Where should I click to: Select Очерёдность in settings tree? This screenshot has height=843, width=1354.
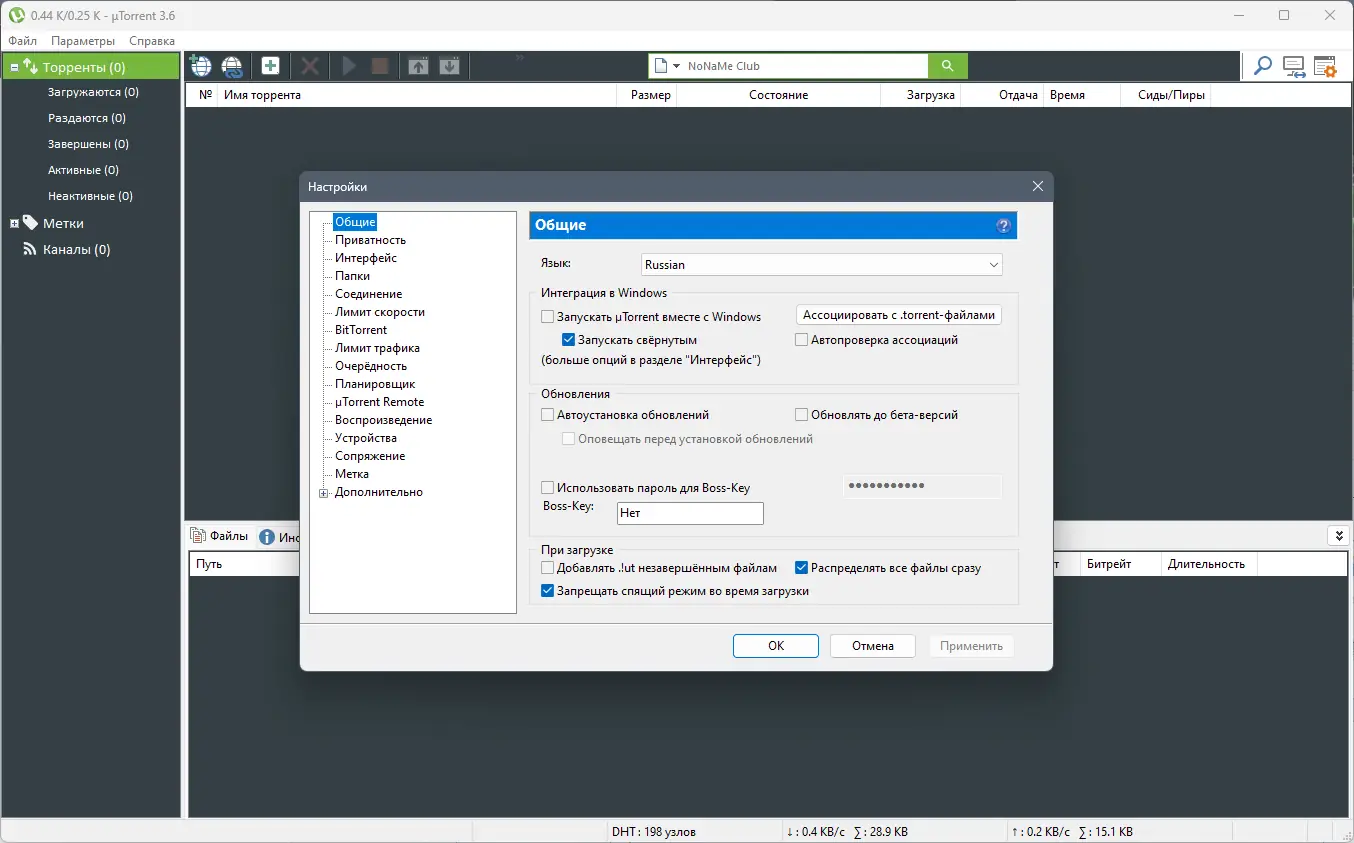pos(371,366)
